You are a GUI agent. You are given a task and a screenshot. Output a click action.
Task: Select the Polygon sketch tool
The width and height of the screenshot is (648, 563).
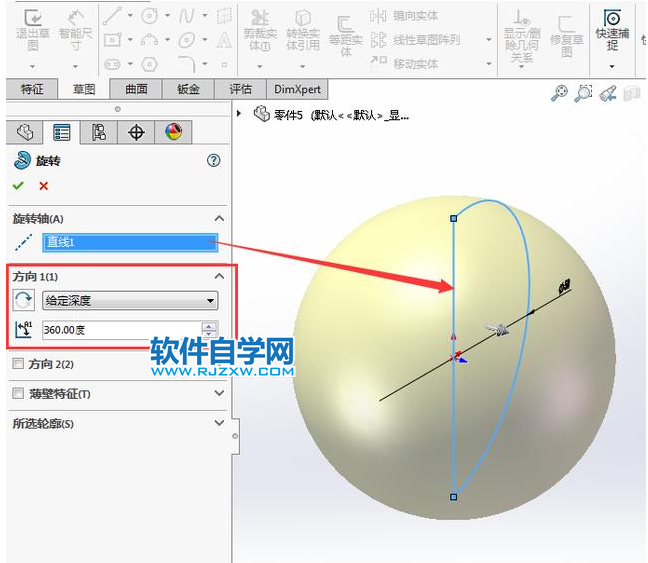point(150,64)
